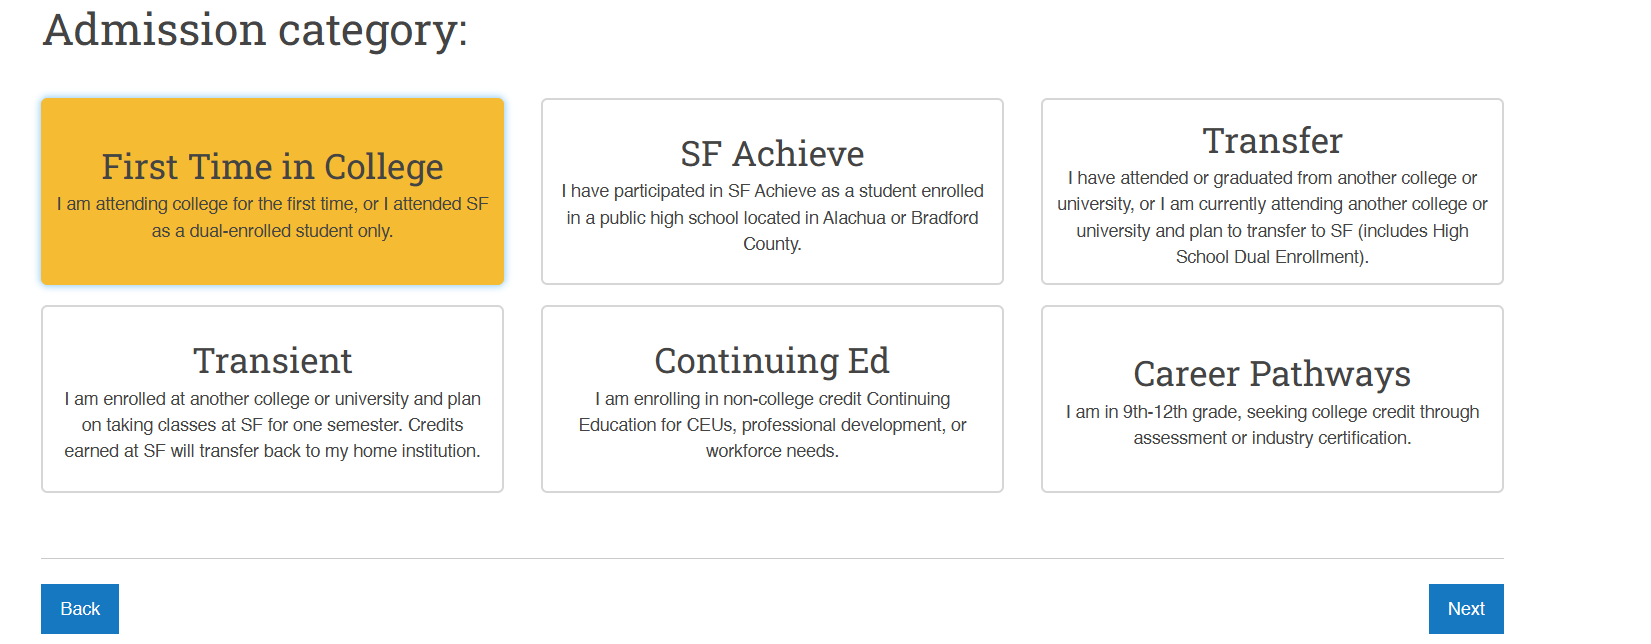Click the First Time in College heading
The height and width of the screenshot is (644, 1651).
272,167
